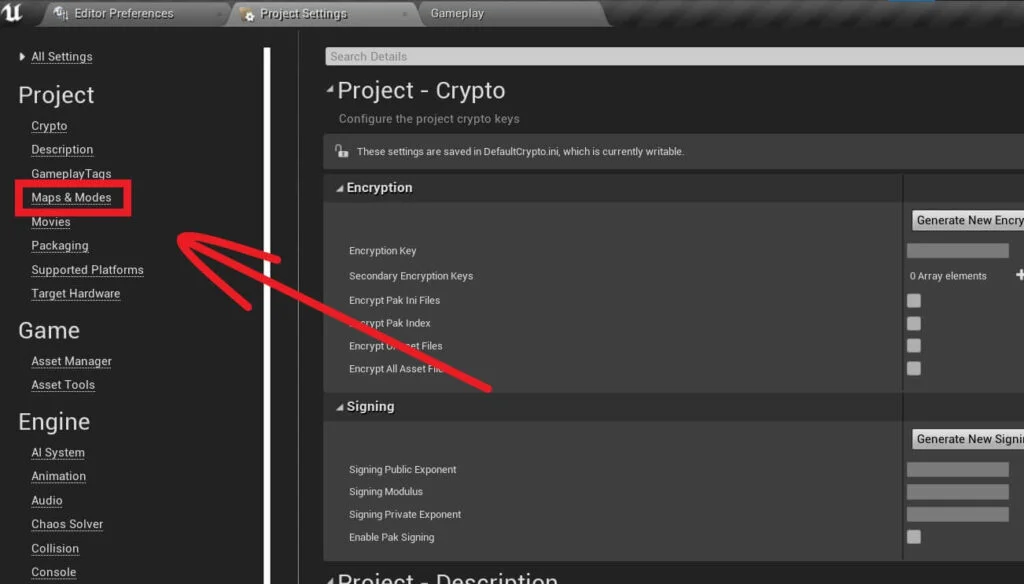1024x584 pixels.
Task: Open GameplayTags settings link
Action: tap(71, 174)
